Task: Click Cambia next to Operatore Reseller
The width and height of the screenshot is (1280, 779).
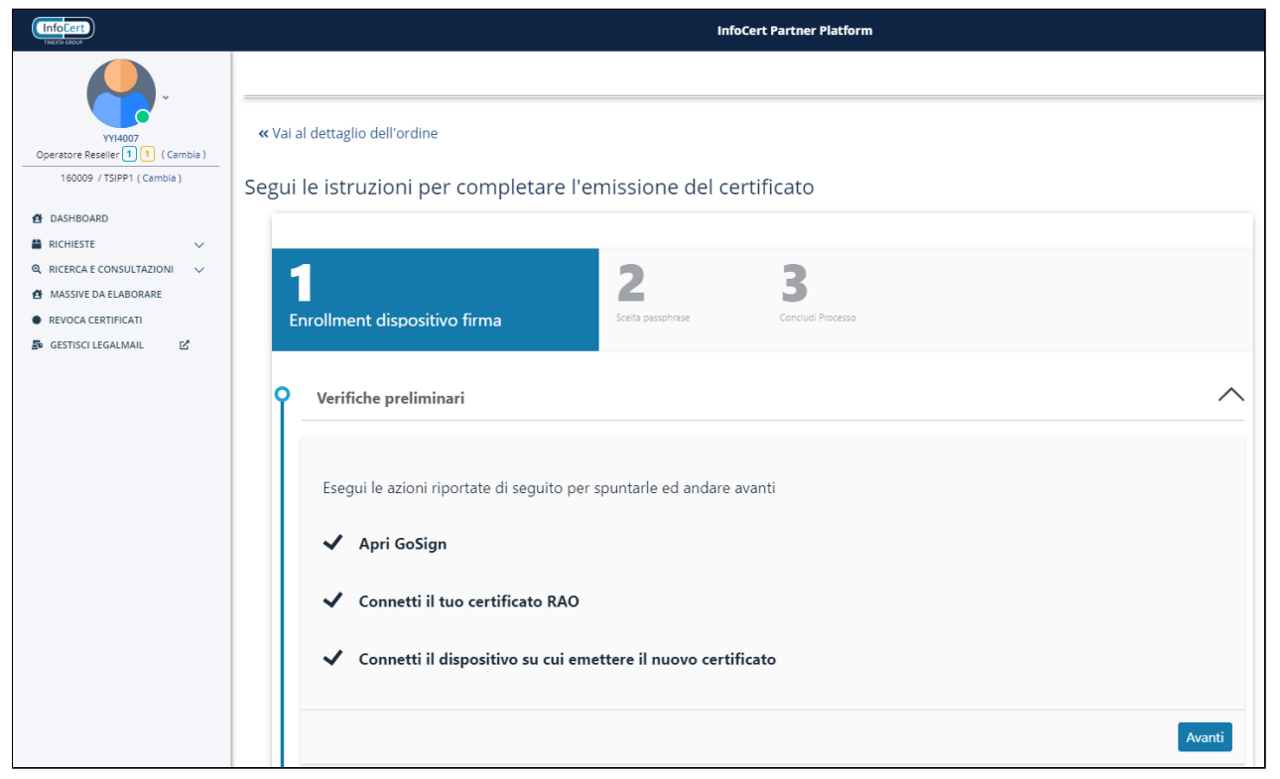Action: [x=183, y=155]
